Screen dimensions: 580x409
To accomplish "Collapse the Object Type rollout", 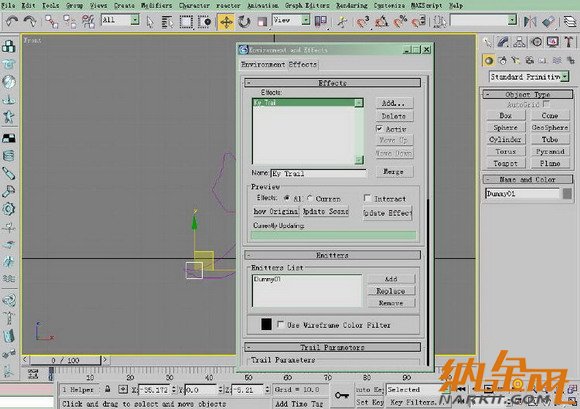I will (527, 94).
